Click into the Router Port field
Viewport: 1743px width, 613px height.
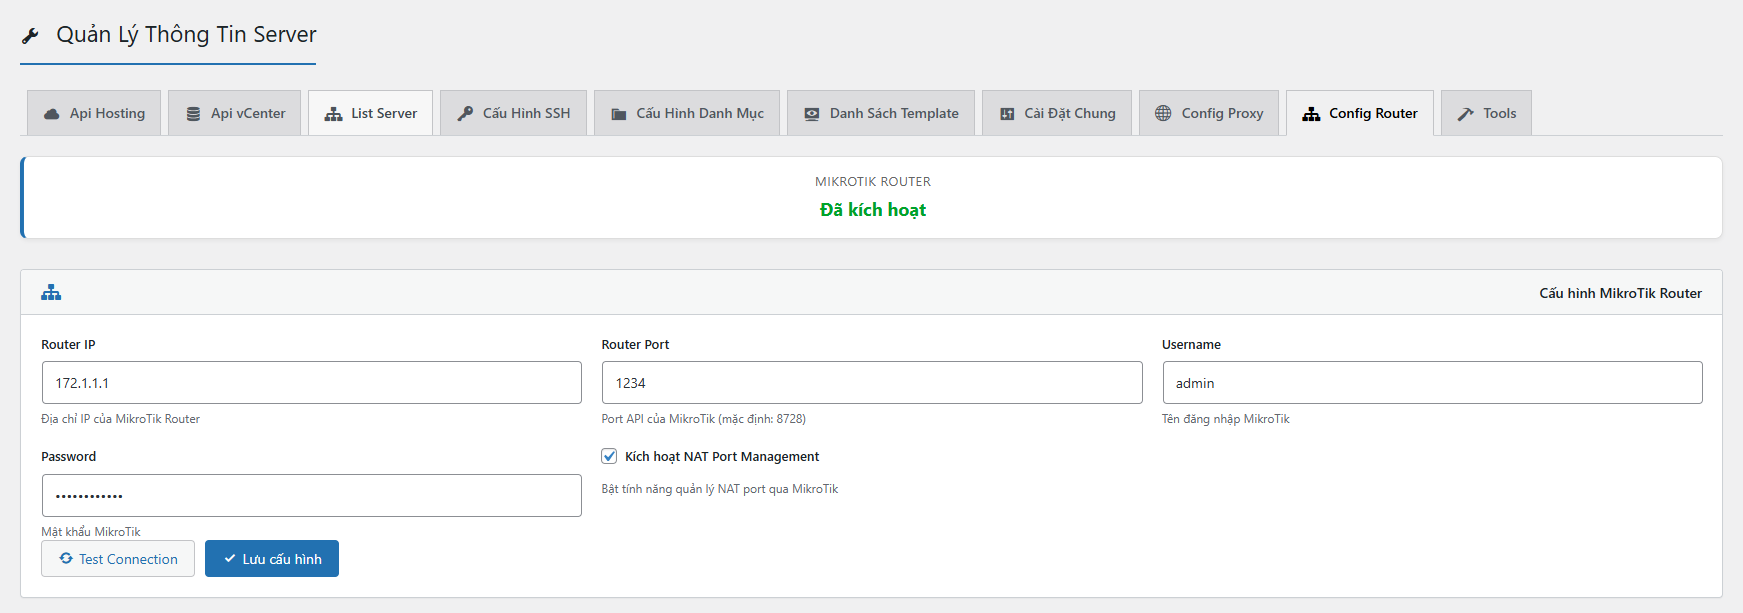click(871, 383)
